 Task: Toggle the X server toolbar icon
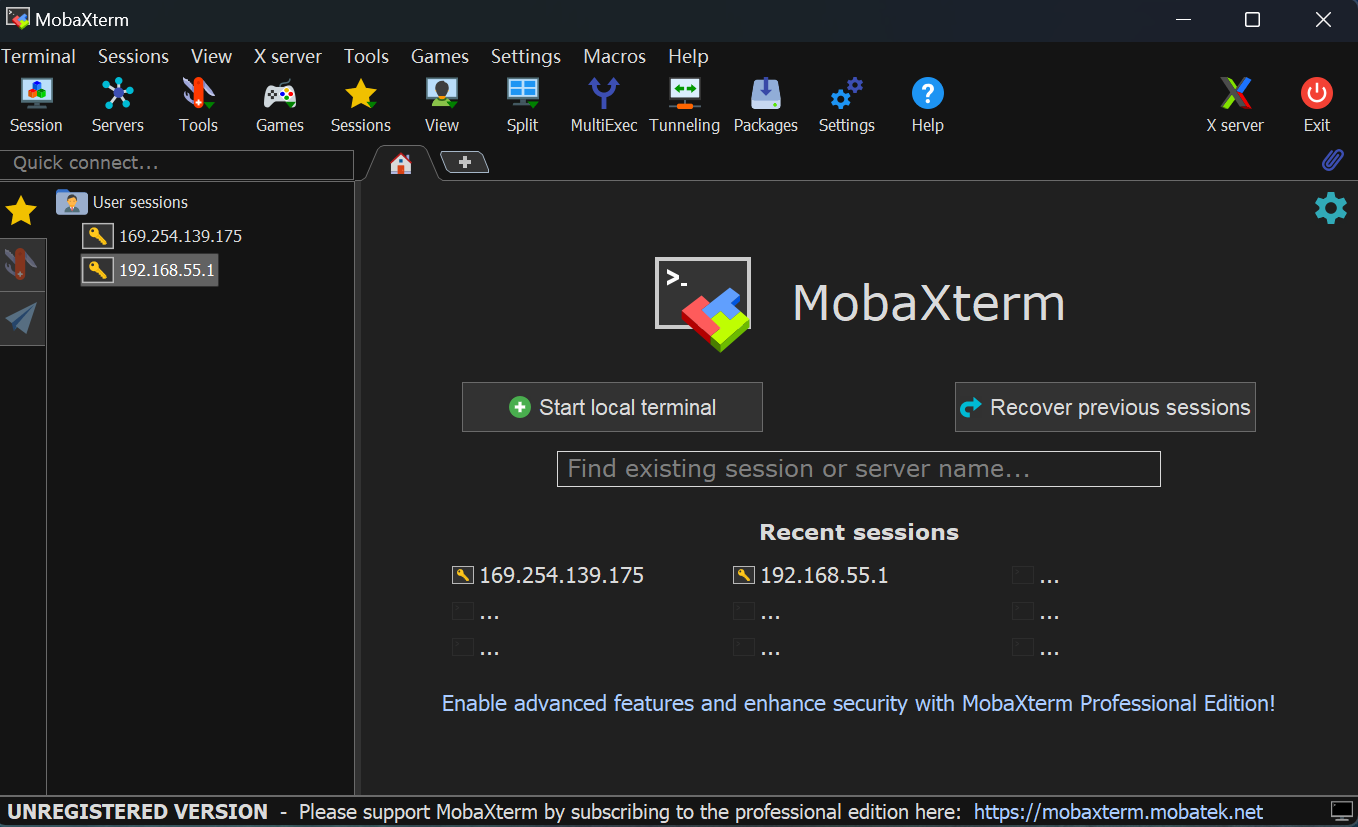1235,105
